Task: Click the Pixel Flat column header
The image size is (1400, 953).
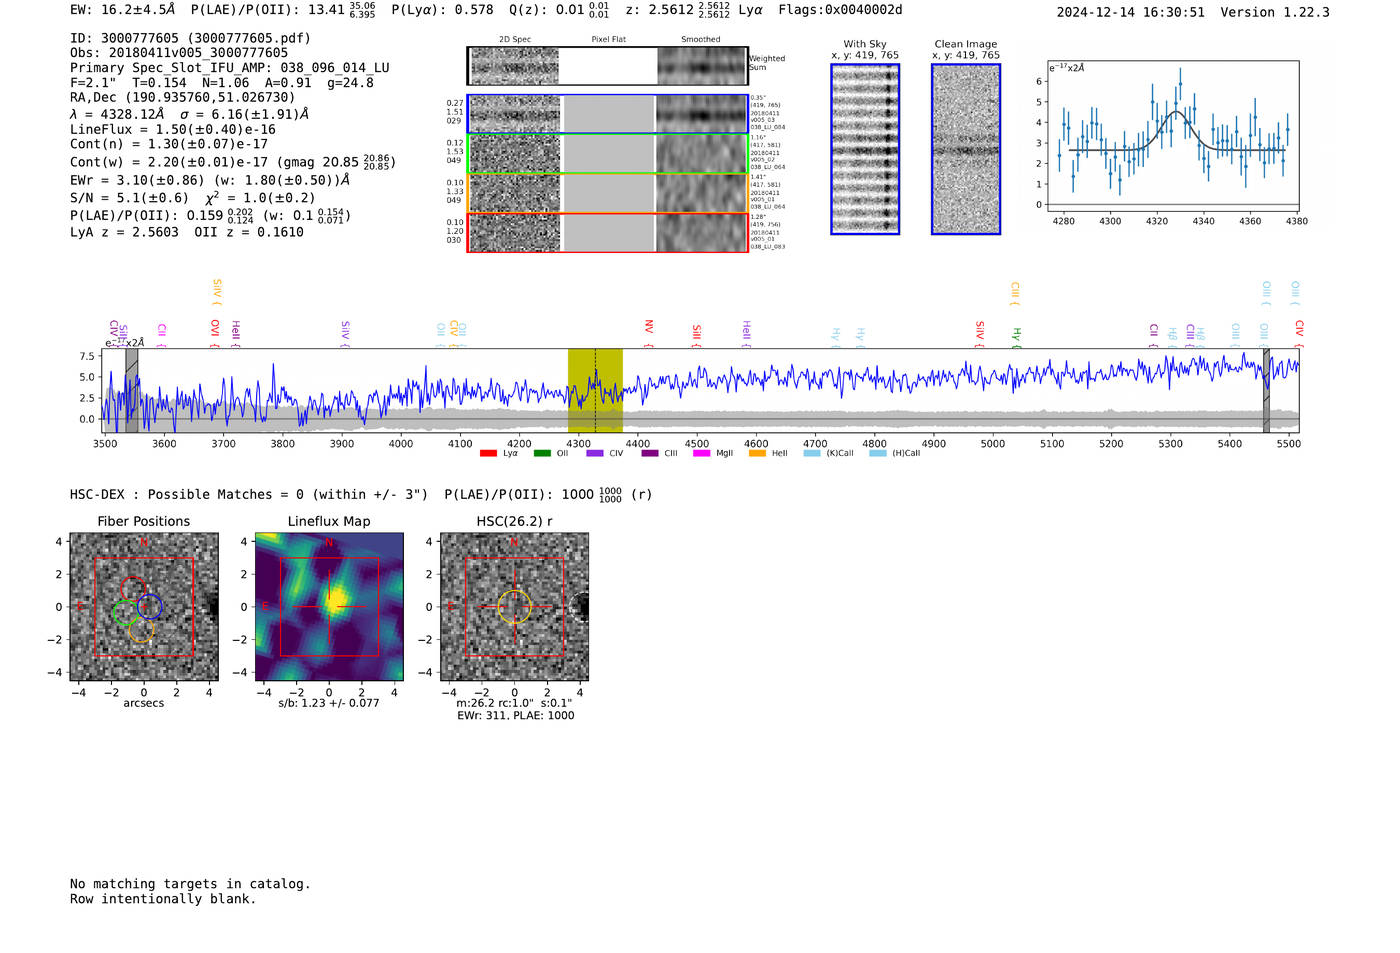Action: (609, 40)
